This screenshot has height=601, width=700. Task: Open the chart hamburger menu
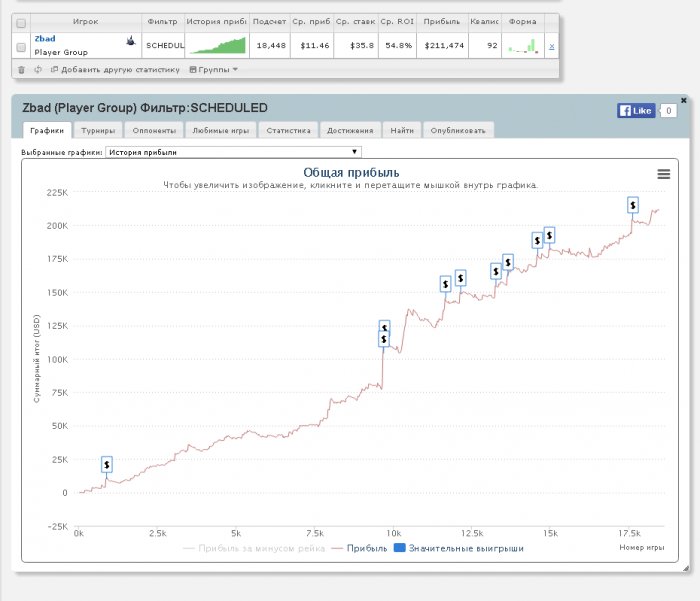pyautogui.click(x=663, y=174)
